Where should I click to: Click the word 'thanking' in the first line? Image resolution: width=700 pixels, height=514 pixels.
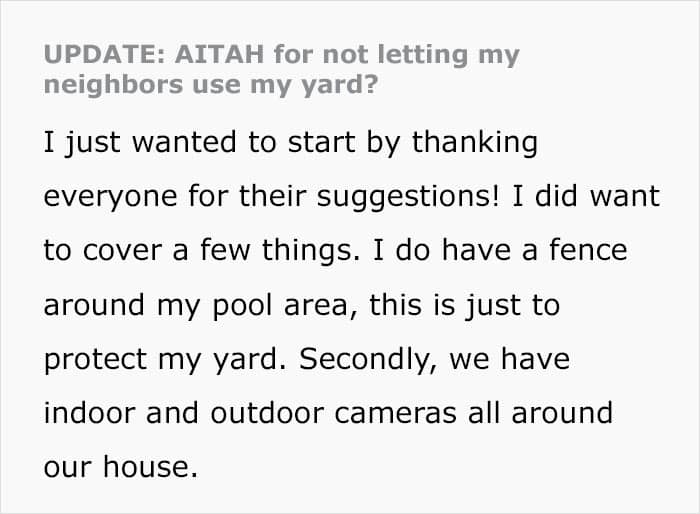click(474, 143)
